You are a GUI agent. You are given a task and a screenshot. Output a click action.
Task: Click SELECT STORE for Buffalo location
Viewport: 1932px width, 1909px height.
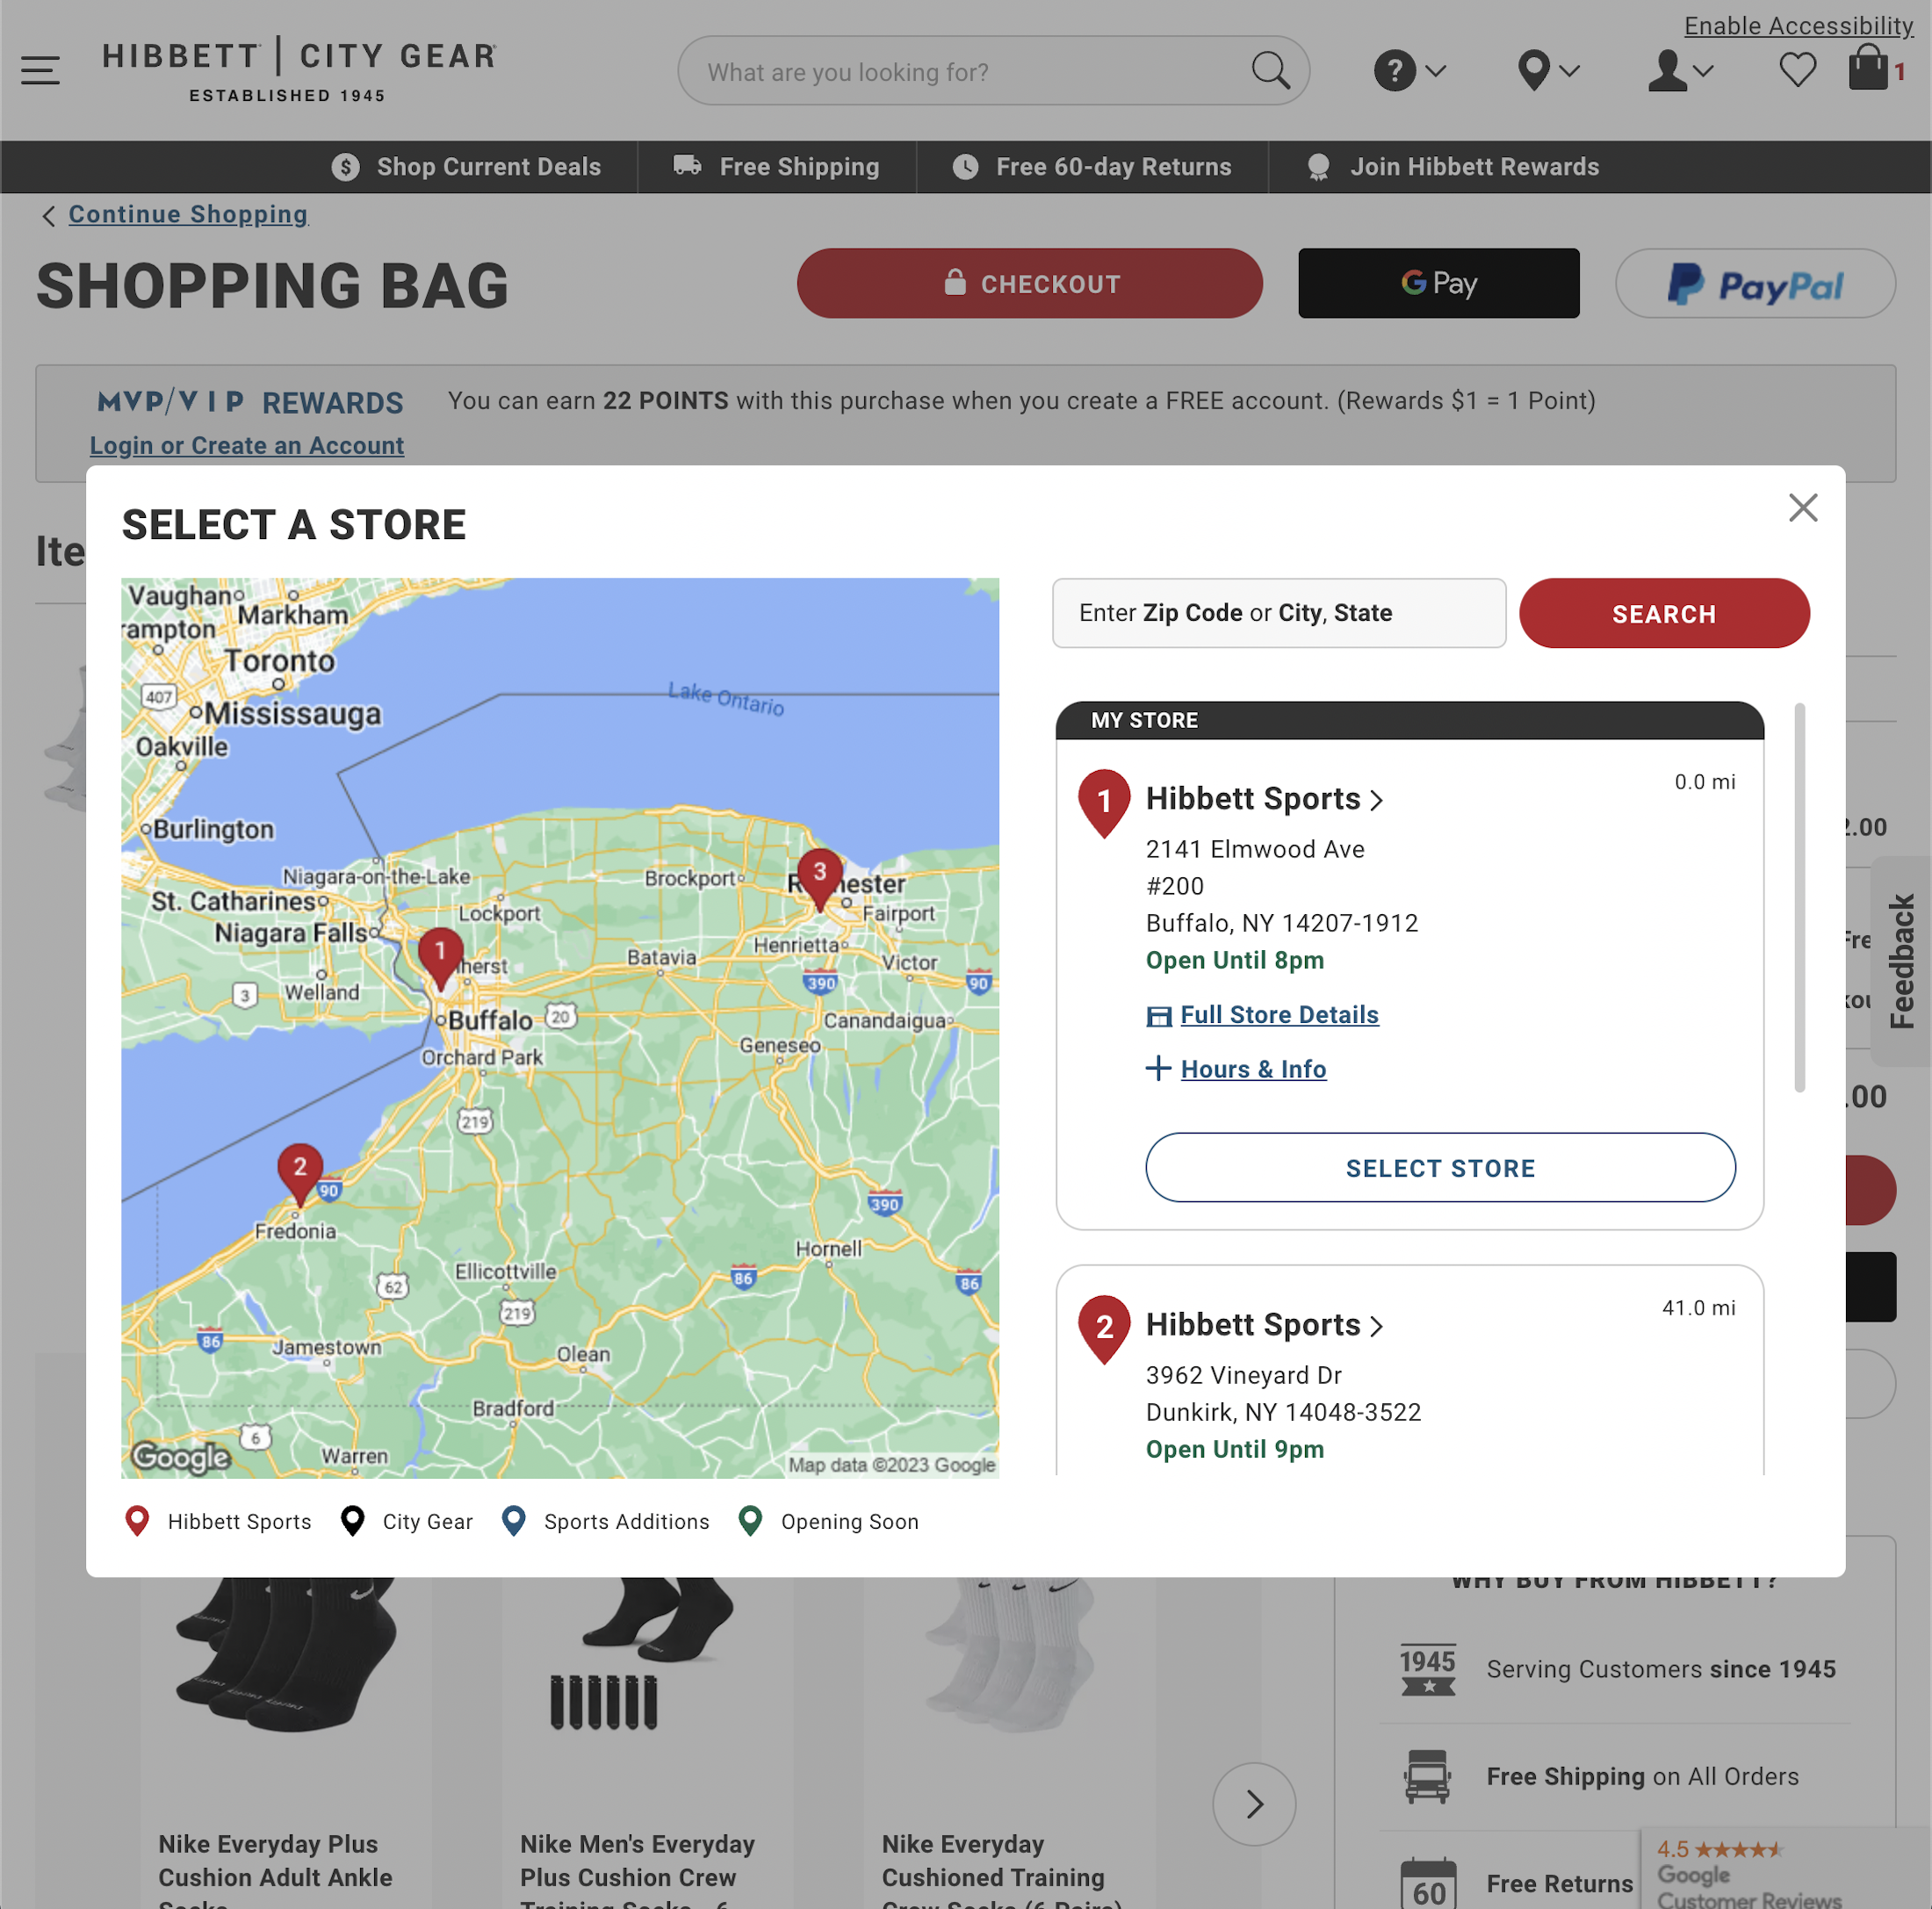coord(1439,1167)
